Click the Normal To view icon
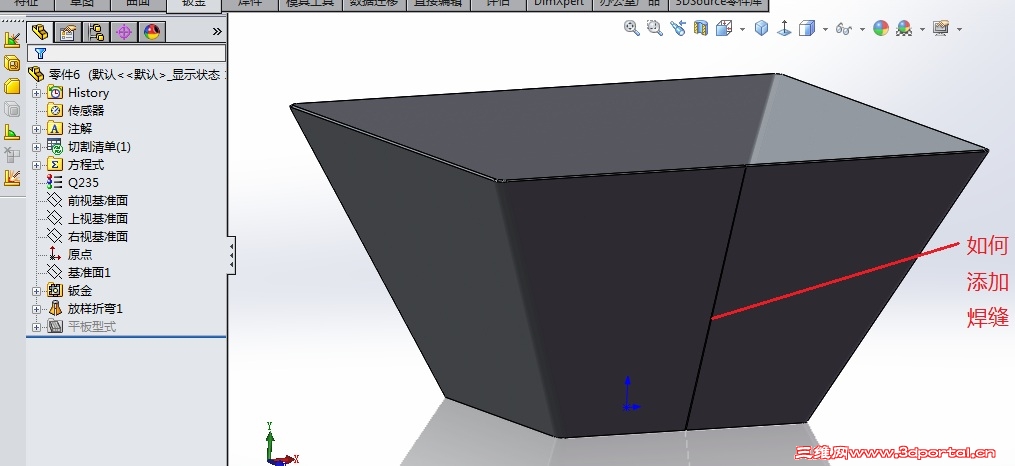The height and width of the screenshot is (466, 1015). coord(784,28)
